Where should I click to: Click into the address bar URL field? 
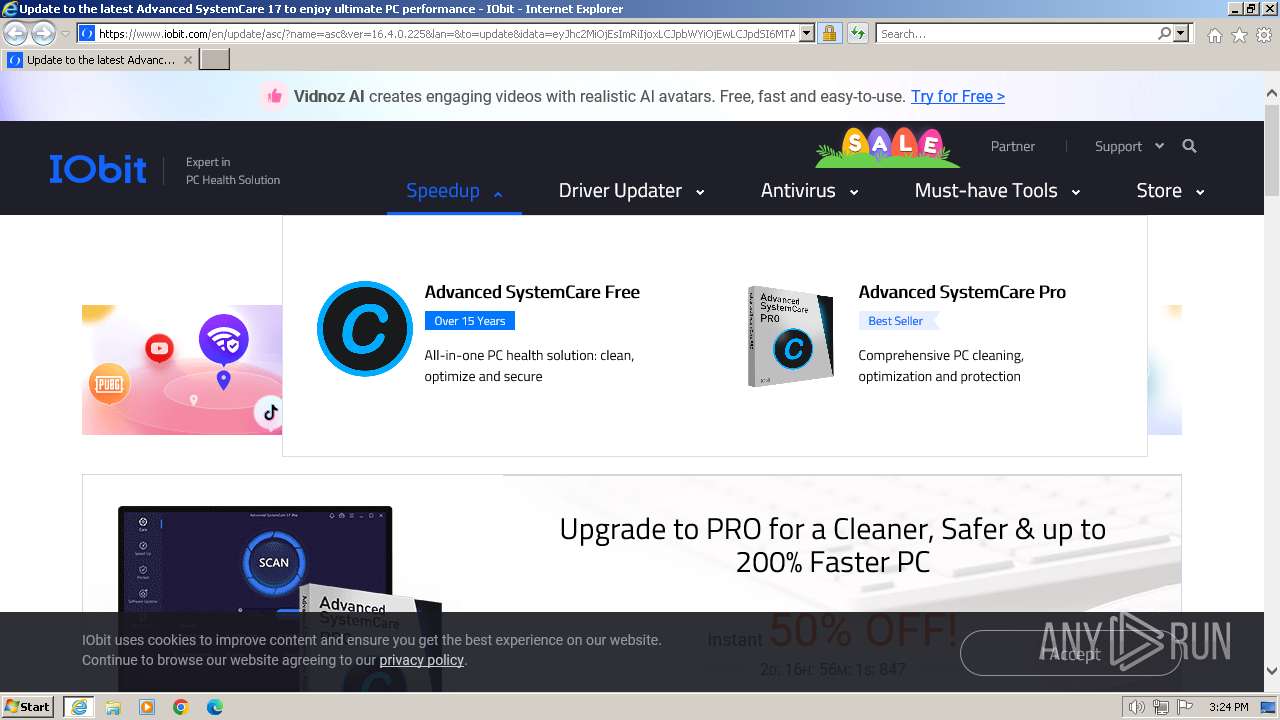point(447,33)
